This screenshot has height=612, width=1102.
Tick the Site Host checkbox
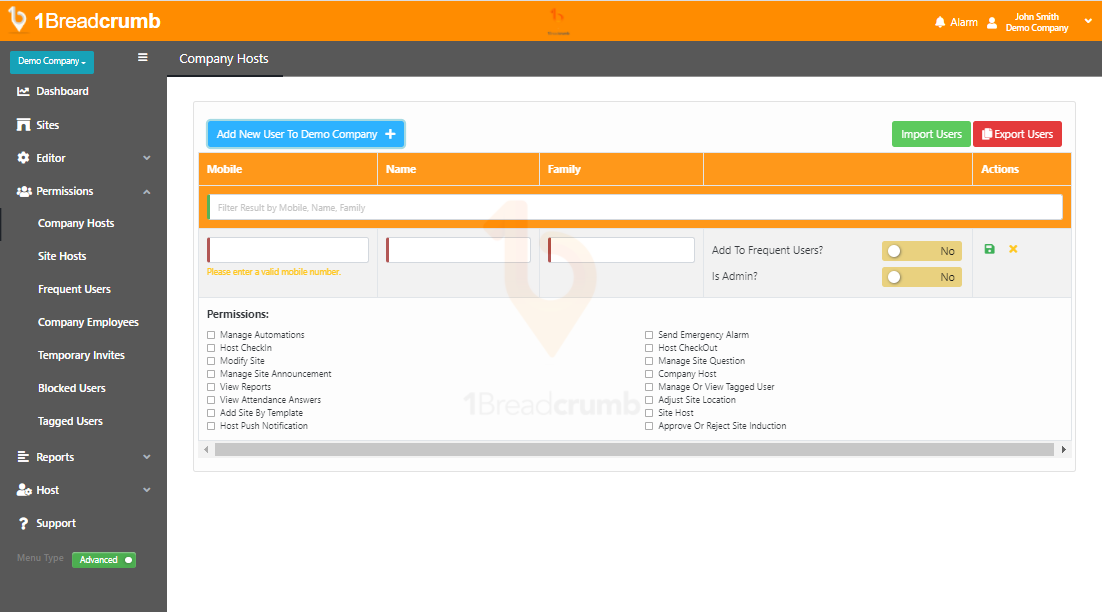tap(649, 413)
